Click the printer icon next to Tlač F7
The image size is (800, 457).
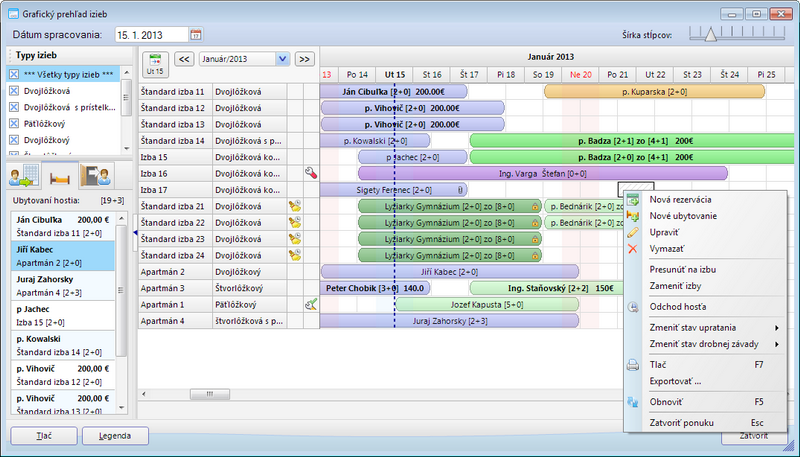coord(633,365)
